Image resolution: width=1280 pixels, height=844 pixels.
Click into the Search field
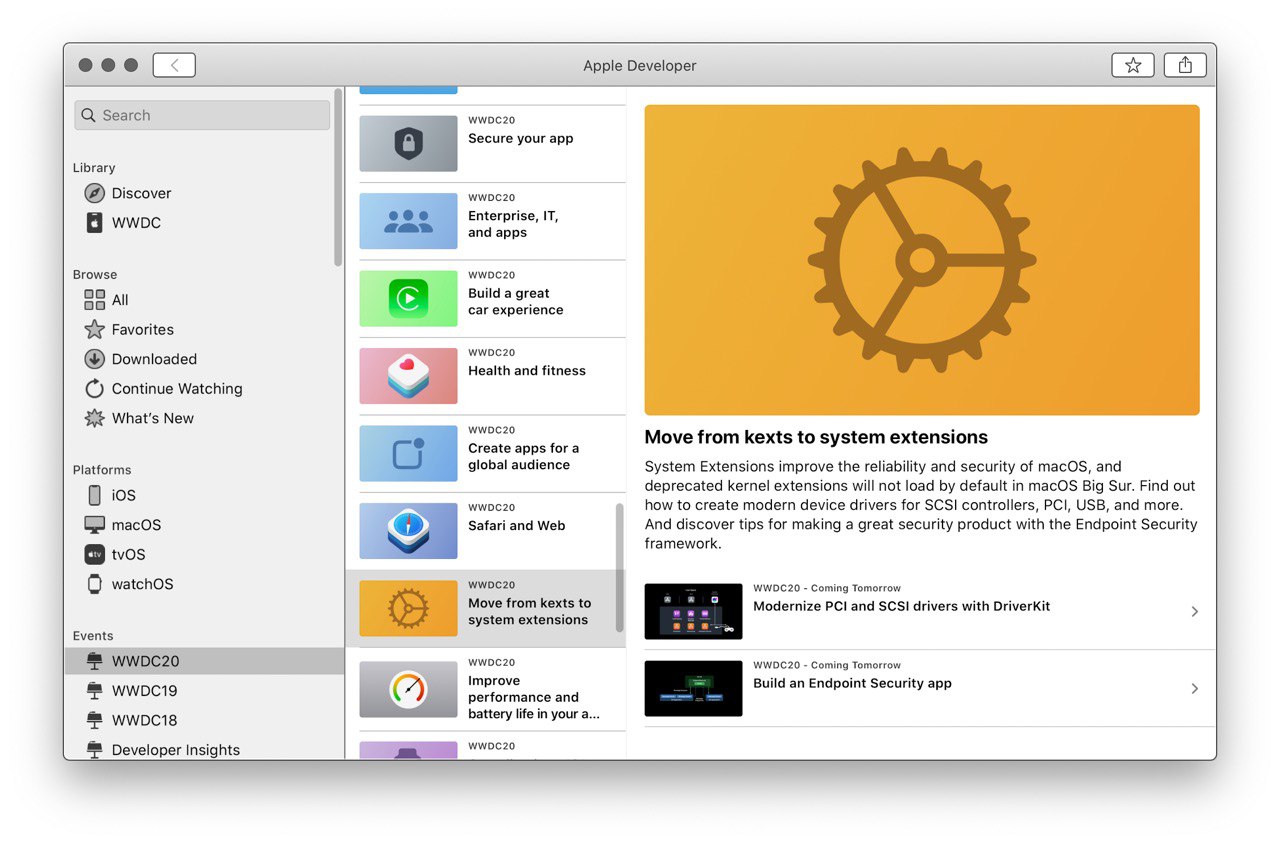[202, 115]
